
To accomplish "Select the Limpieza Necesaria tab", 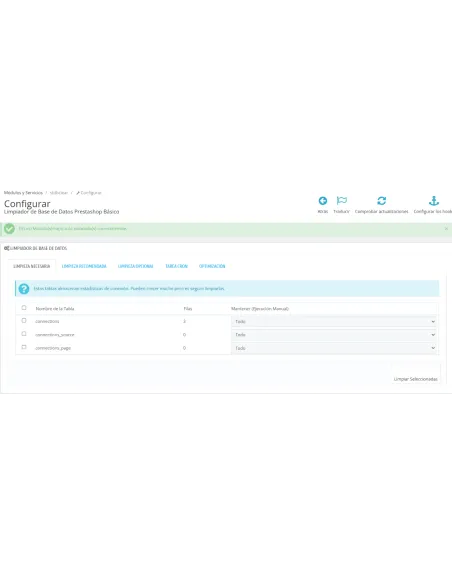I will (x=32, y=266).
